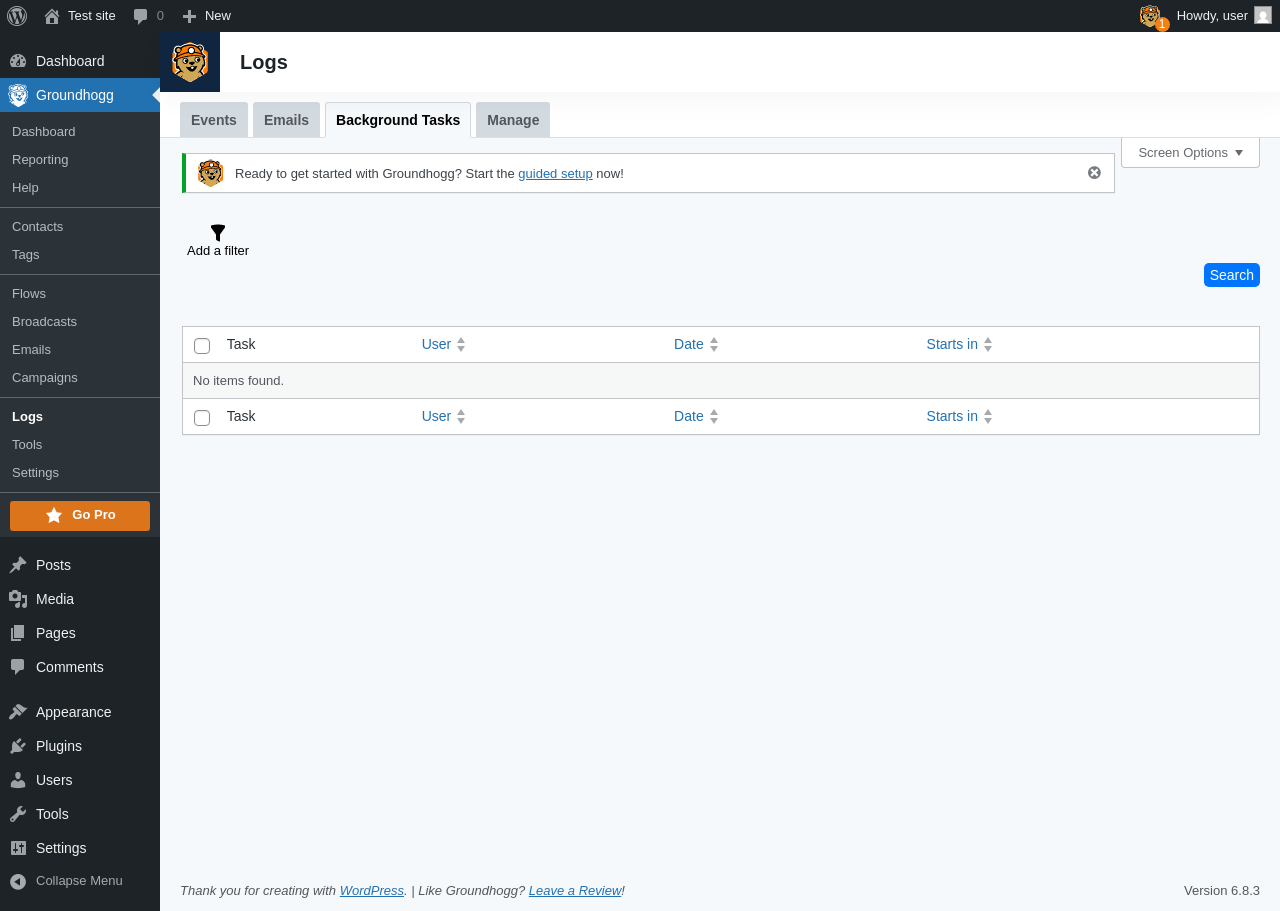Check select-all box in table header
This screenshot has height=911, width=1280.
202,346
